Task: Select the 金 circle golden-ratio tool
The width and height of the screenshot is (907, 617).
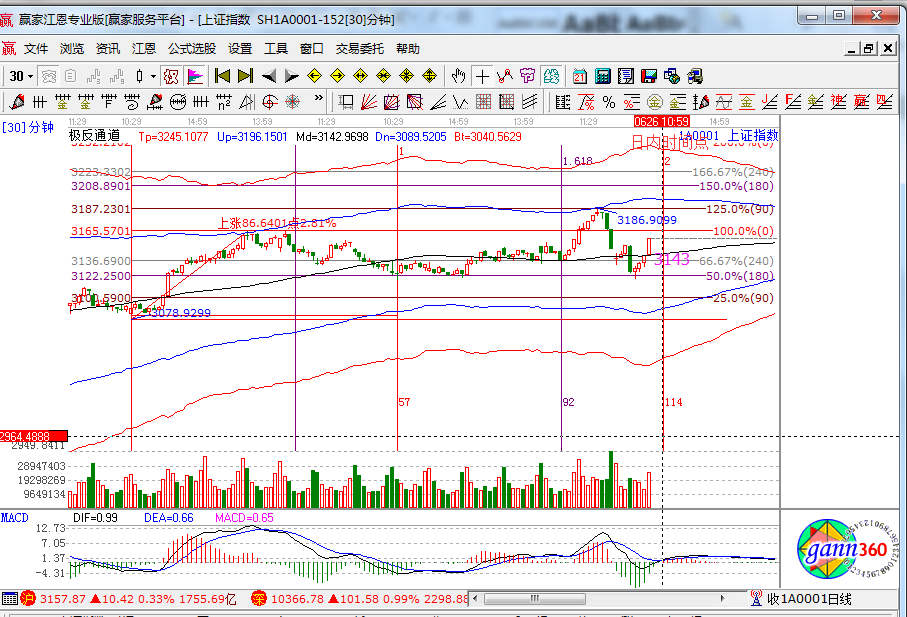Action: (x=655, y=102)
